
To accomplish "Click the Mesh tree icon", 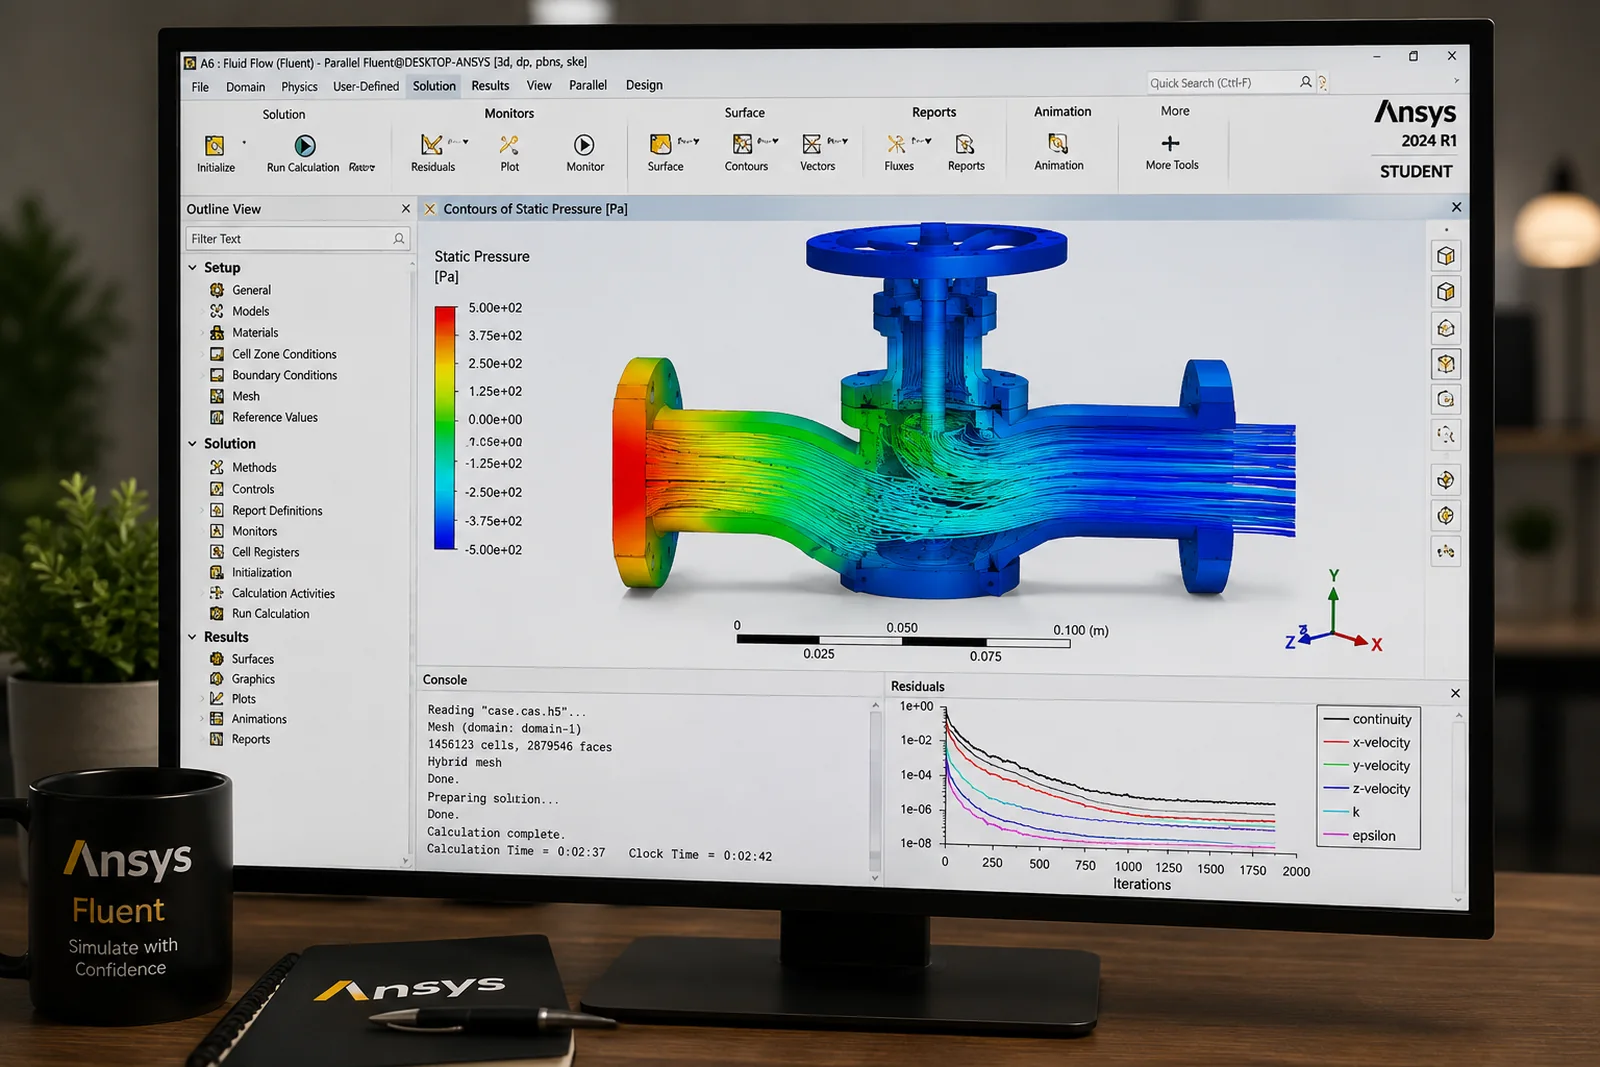I will click(x=217, y=396).
